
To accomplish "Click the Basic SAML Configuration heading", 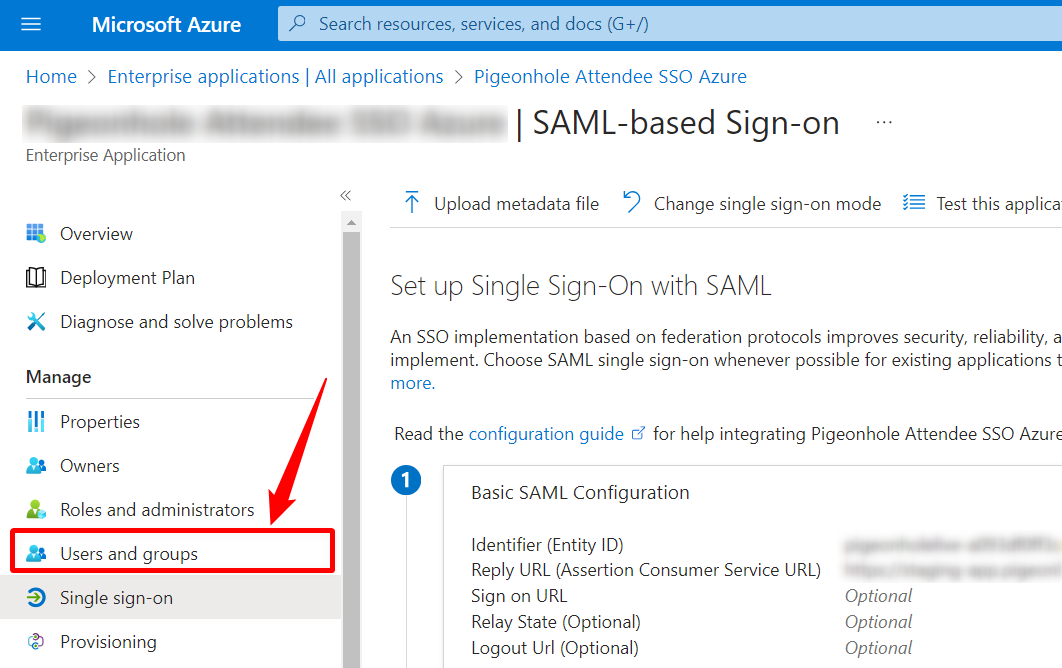I will coord(580,493).
